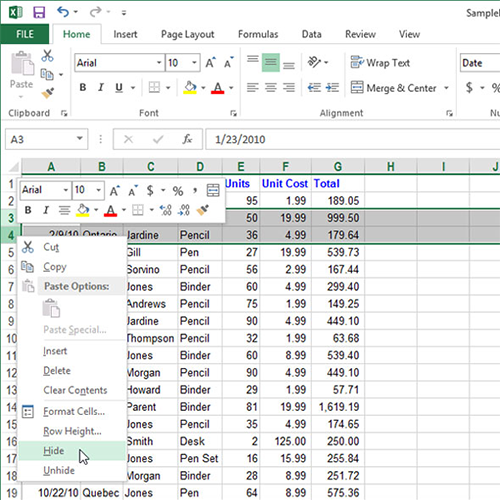Open the ribbon font size dropdown
Image resolution: width=500 pixels, height=500 pixels.
click(x=194, y=62)
